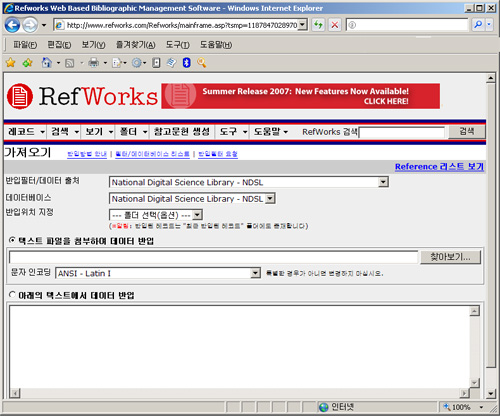Open RefWorks 도움말 dropdown menu

270,132
